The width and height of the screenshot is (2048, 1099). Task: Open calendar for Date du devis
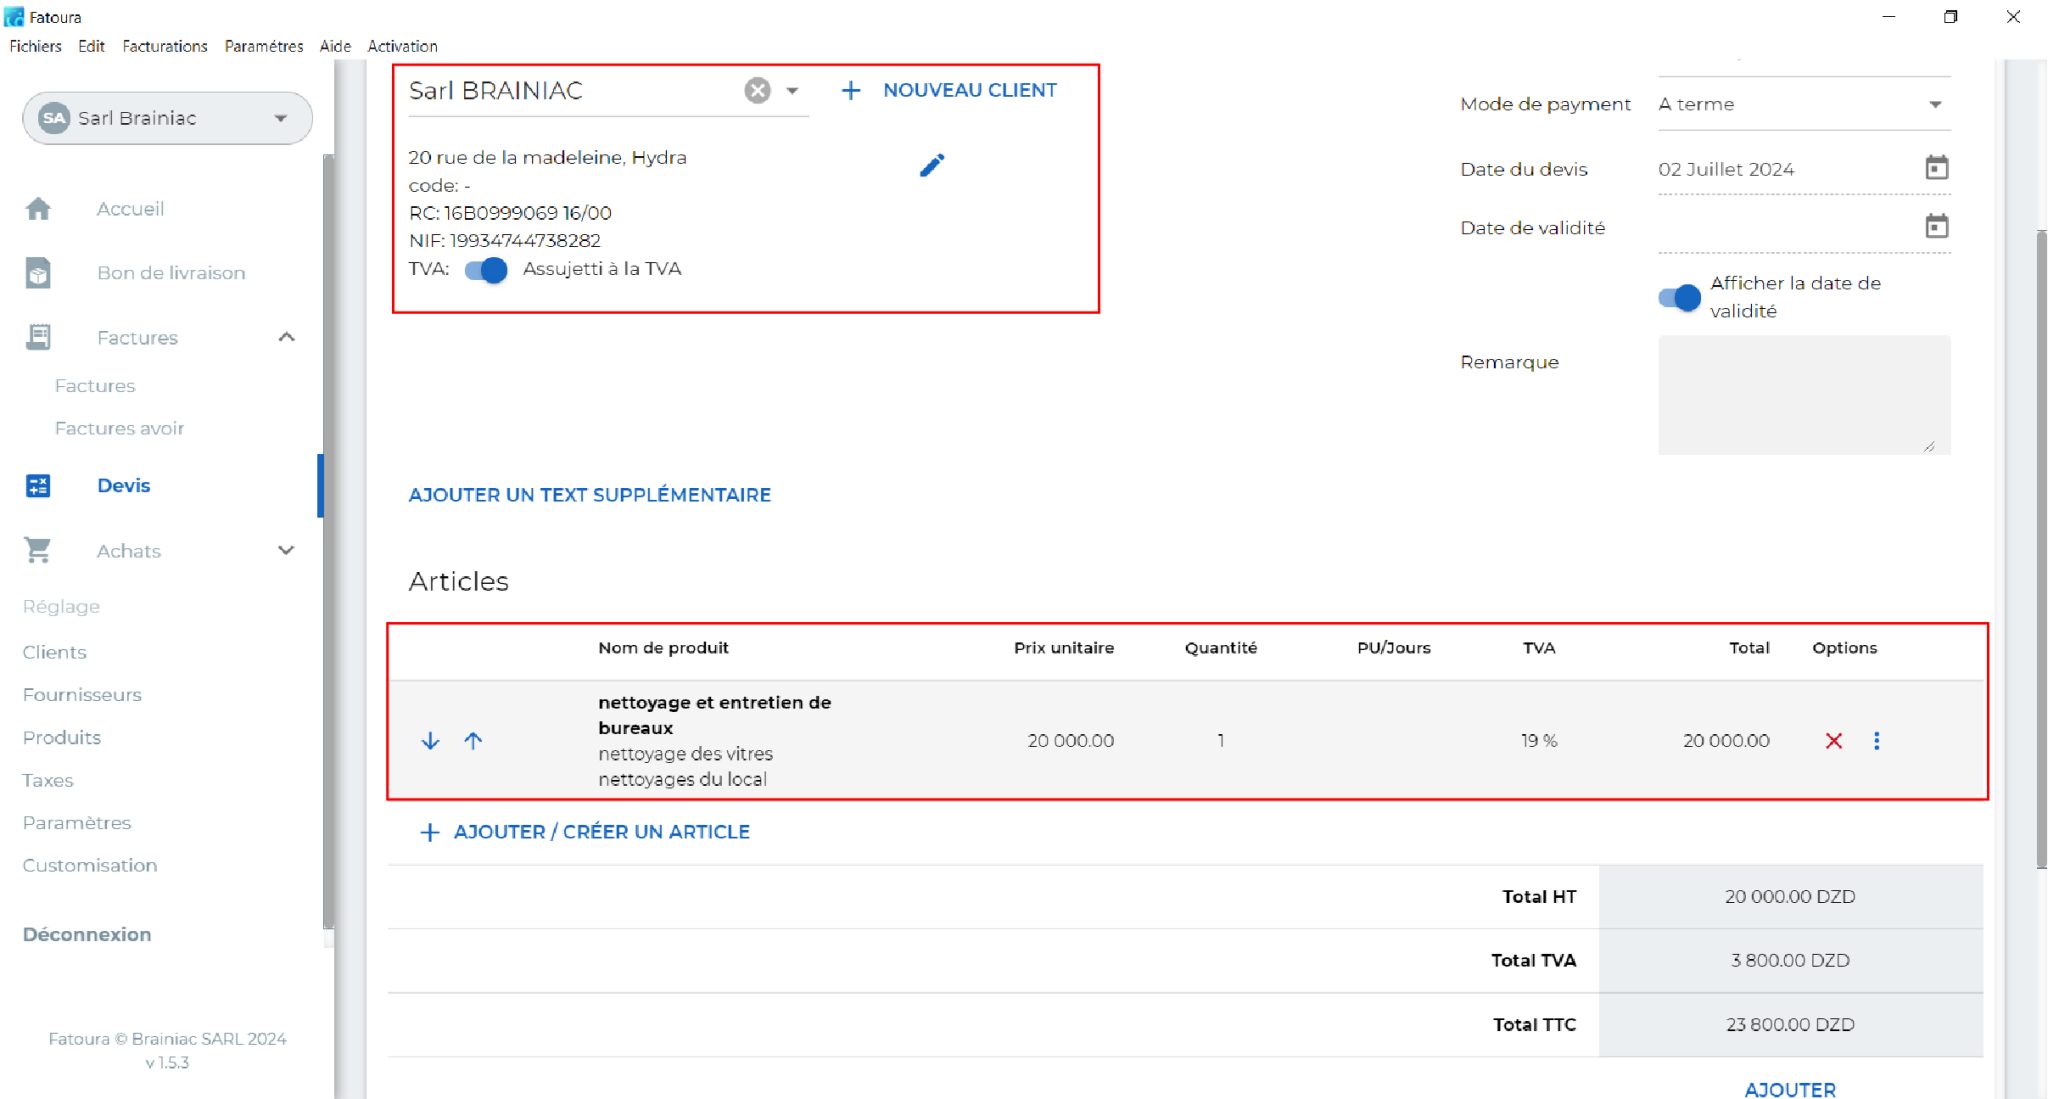(1936, 168)
